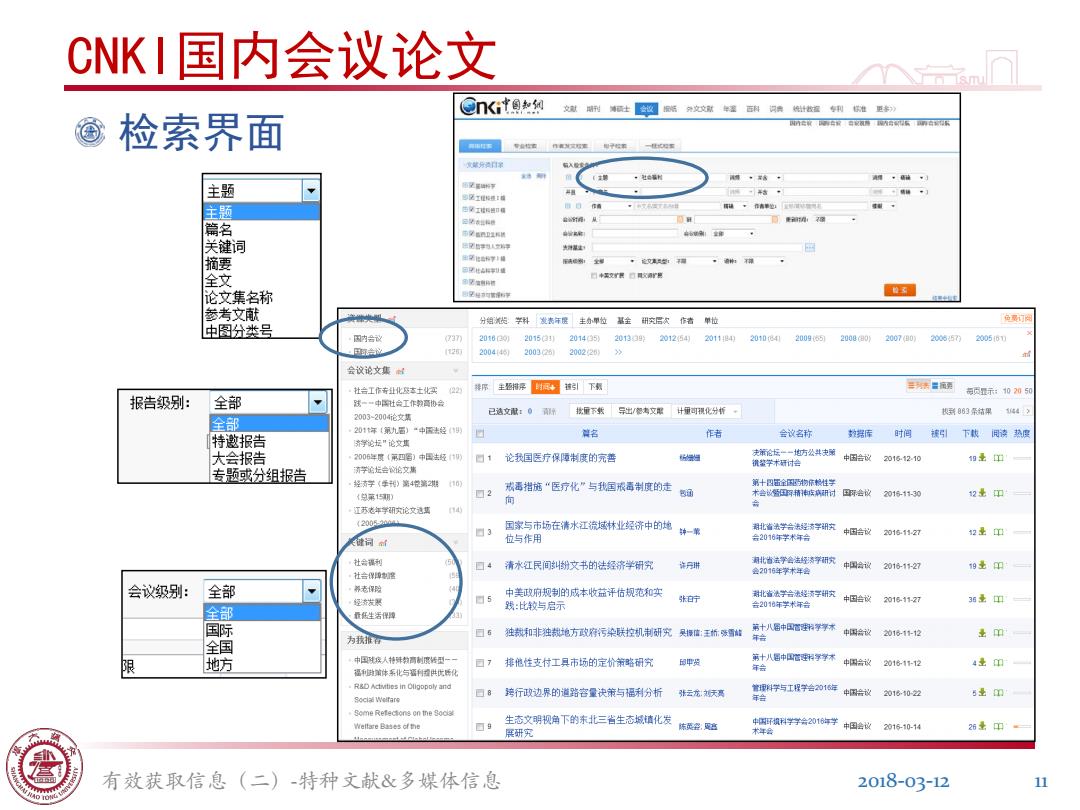Check the box for result 4
This screenshot has height=810, width=1080.
[480, 565]
